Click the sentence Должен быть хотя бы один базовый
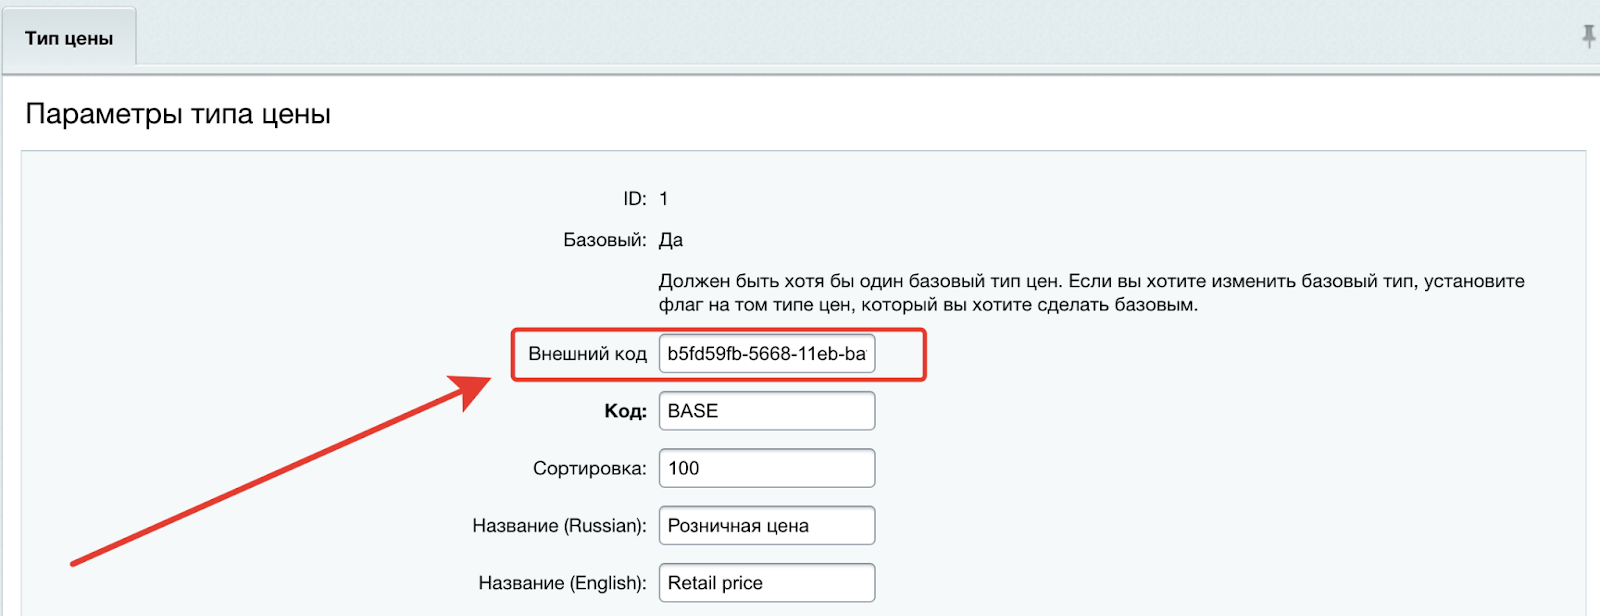The image size is (1600, 616). (859, 281)
